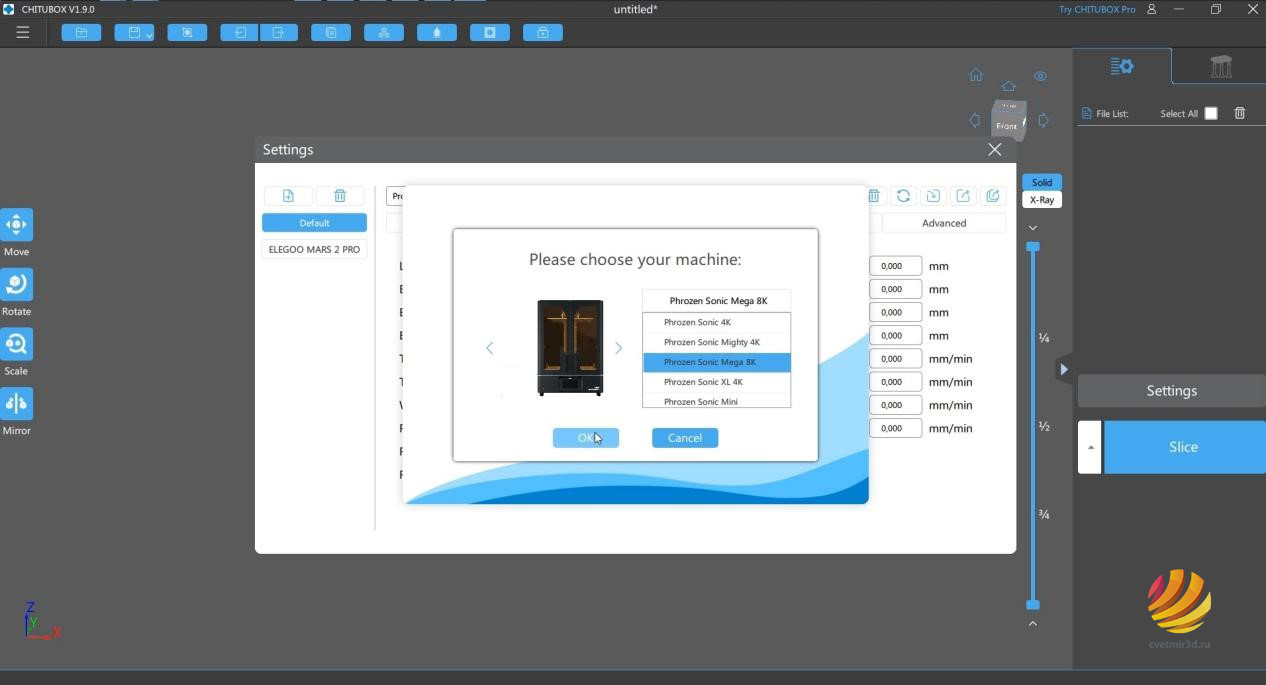
Task: Collapse the right panel with arrow
Action: click(x=1064, y=369)
